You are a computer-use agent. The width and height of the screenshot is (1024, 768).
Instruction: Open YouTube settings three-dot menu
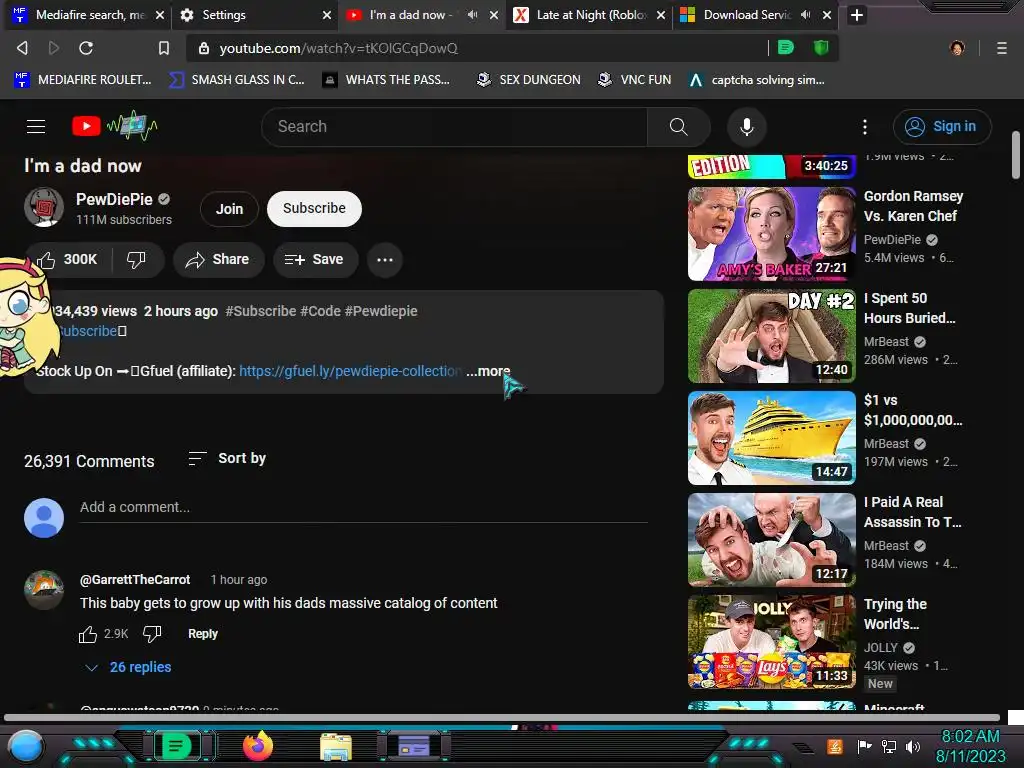coord(865,127)
